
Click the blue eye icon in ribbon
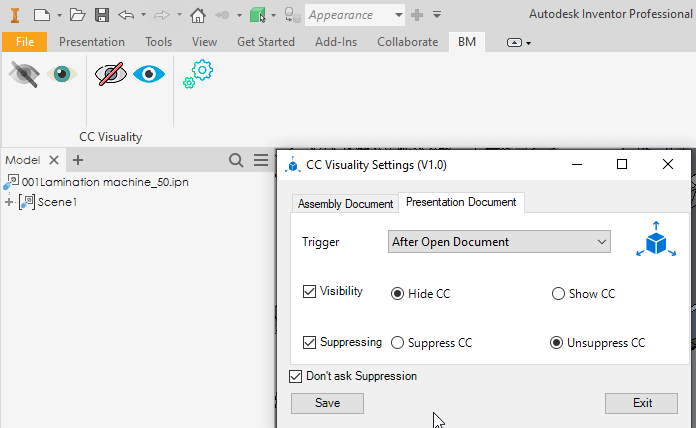click(149, 74)
